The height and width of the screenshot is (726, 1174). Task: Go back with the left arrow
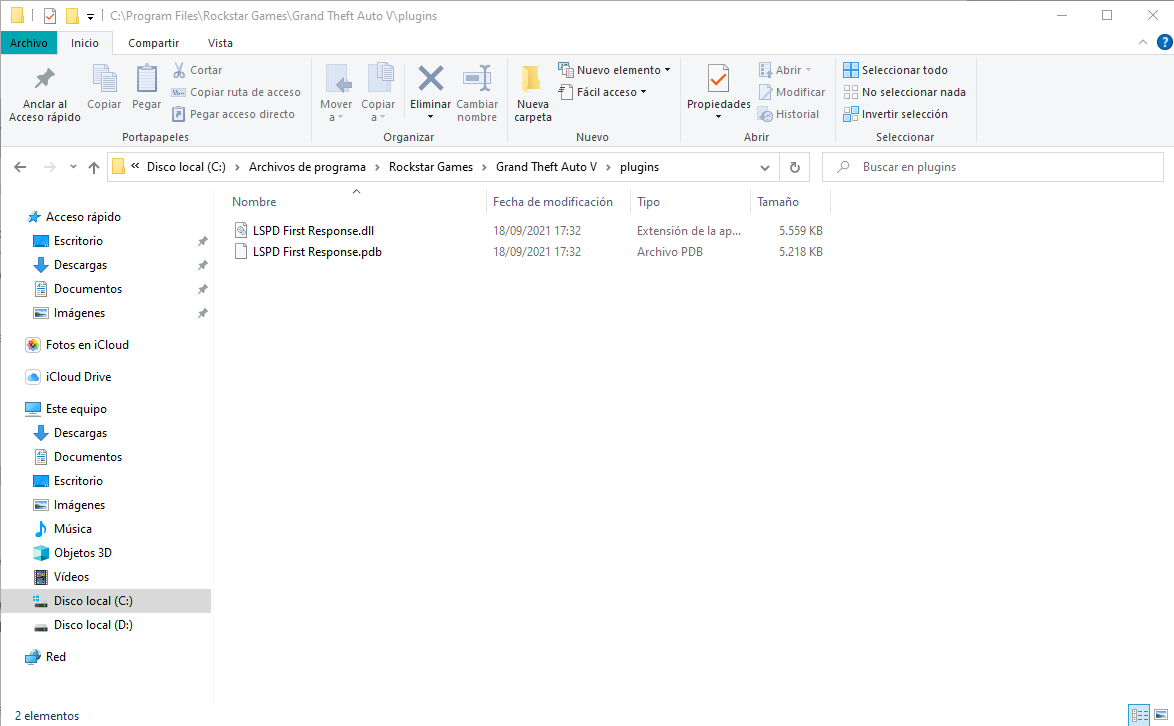click(20, 167)
